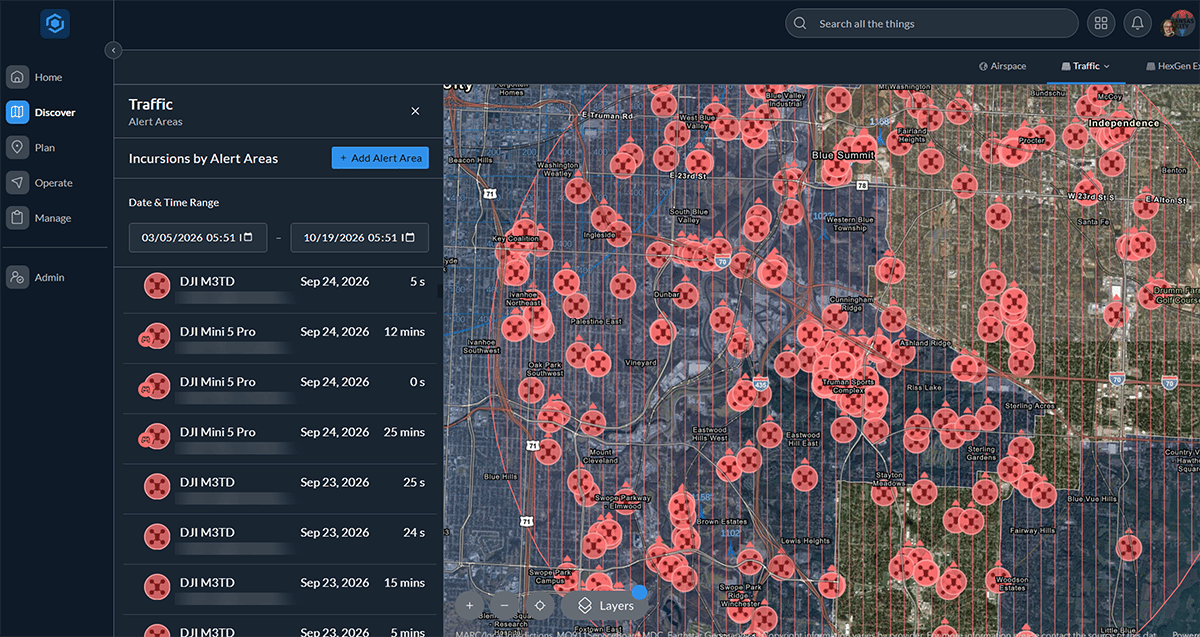Select the DJI M3TD 5 s incursion
The image size is (1200, 637).
280,288
